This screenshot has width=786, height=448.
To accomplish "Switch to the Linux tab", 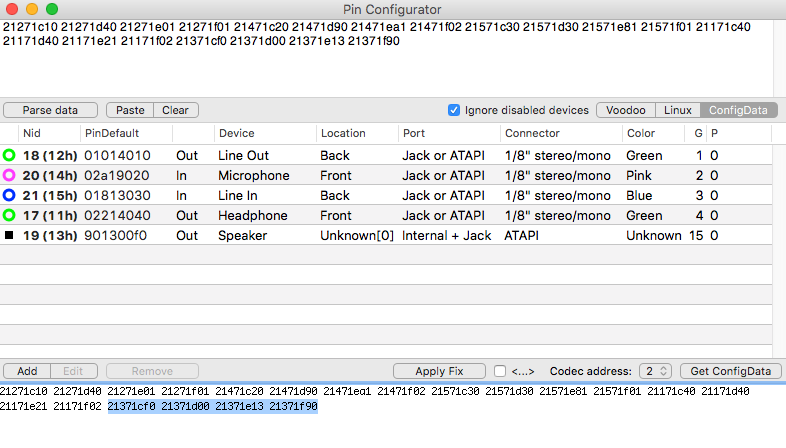I will (x=678, y=110).
